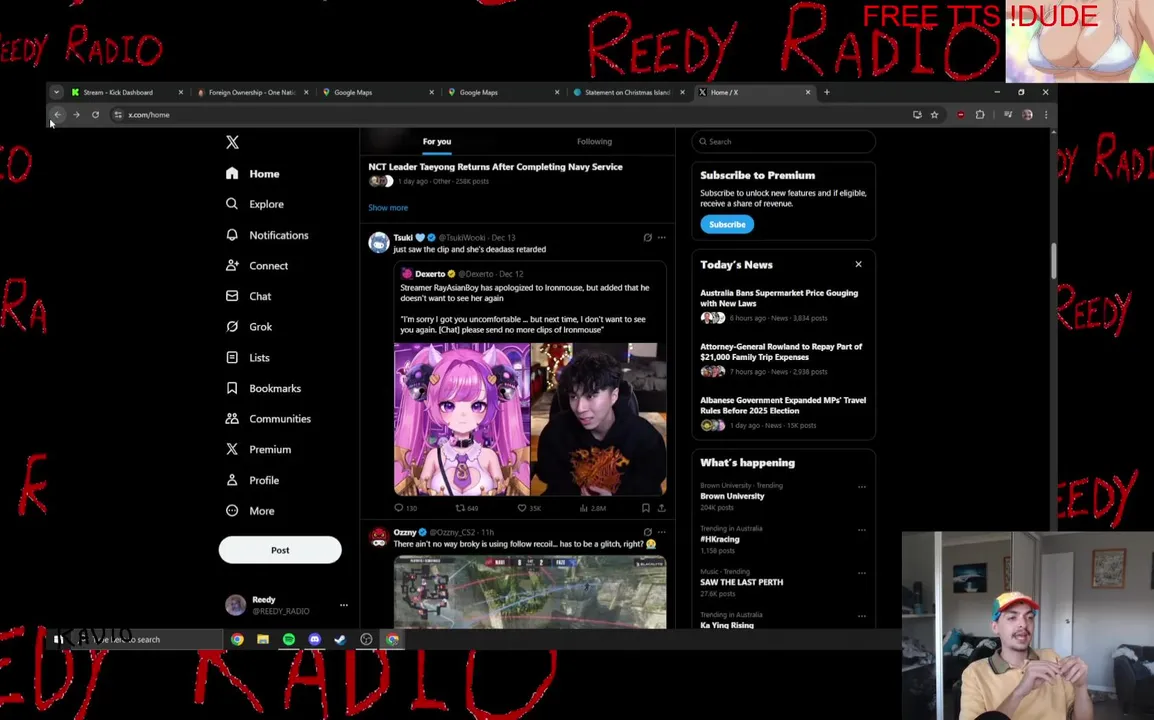1154x720 pixels.
Task: Open Tsuki's profile avatar
Action: click(x=378, y=242)
